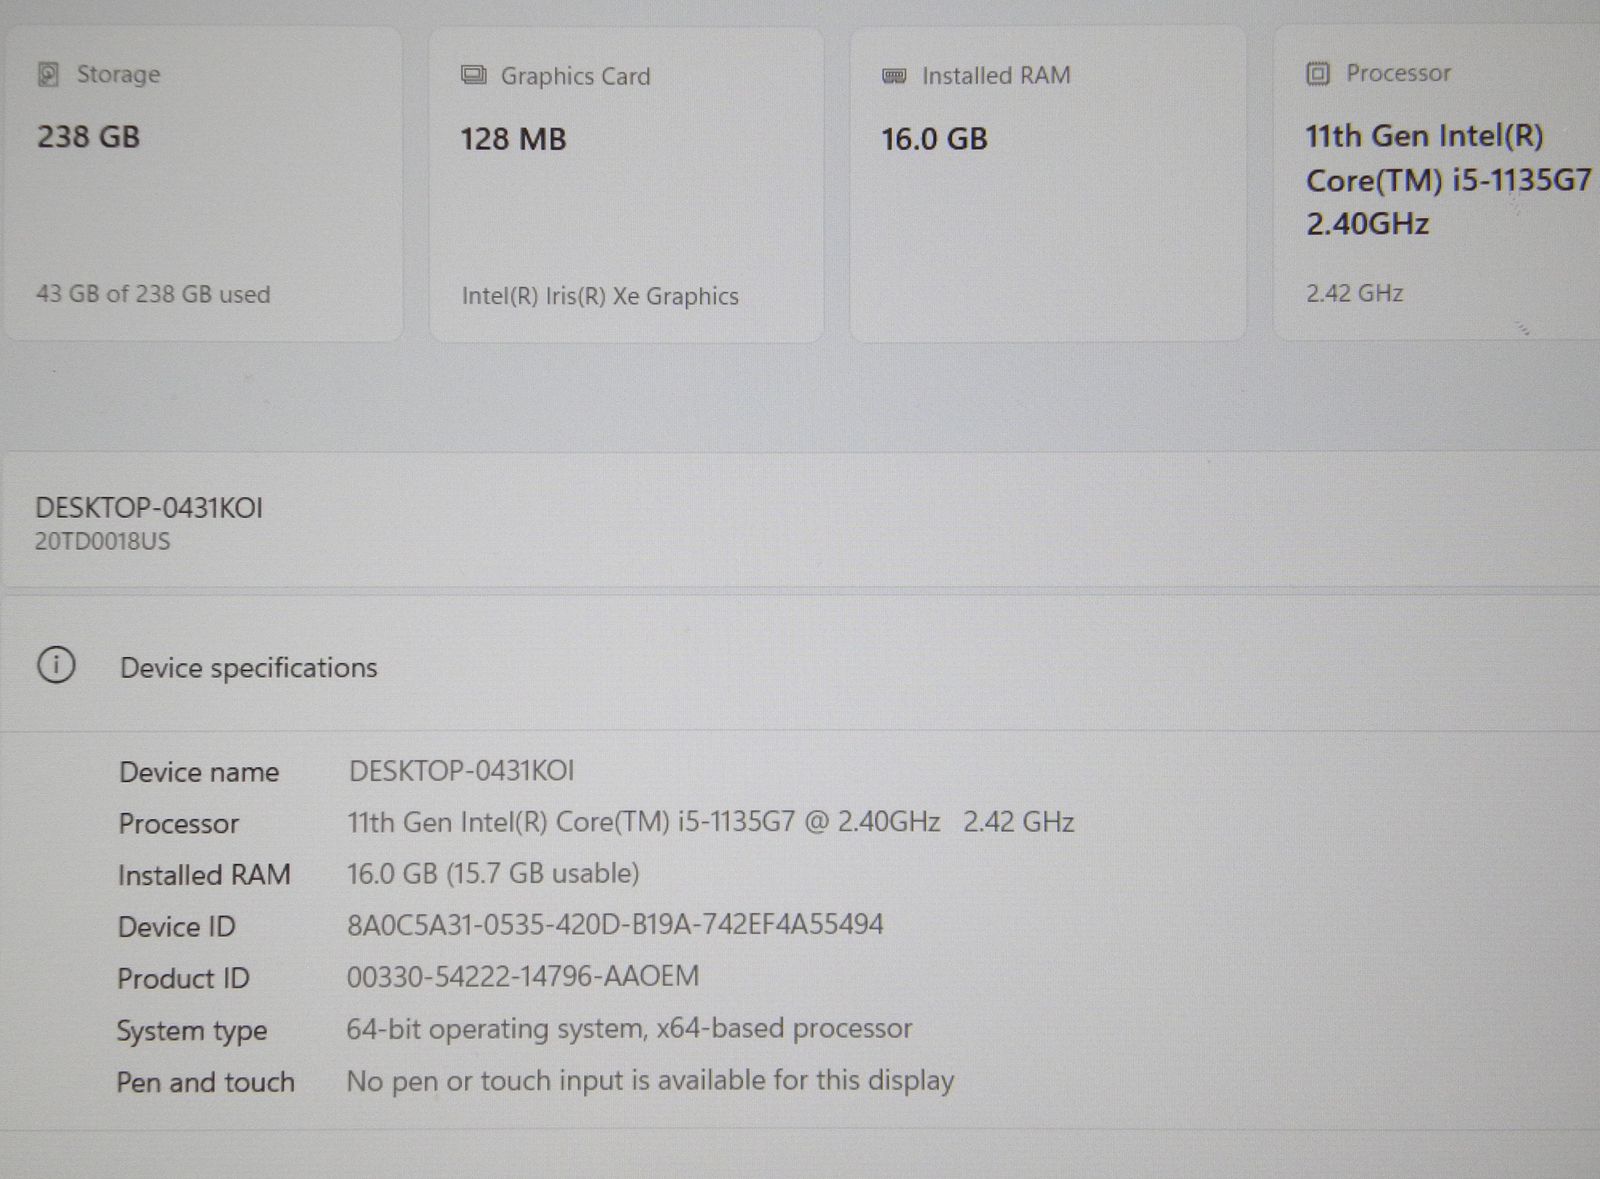Click the DESKTOP-0431KOI computer name heading
Screen dimensions: 1600x1179
[149, 508]
